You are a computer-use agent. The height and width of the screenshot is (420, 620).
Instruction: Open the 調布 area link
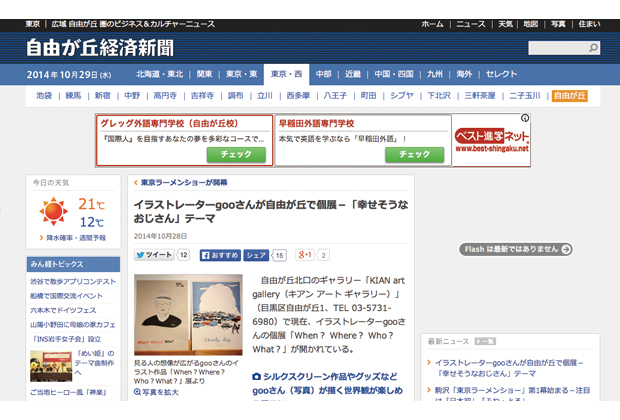click(235, 96)
